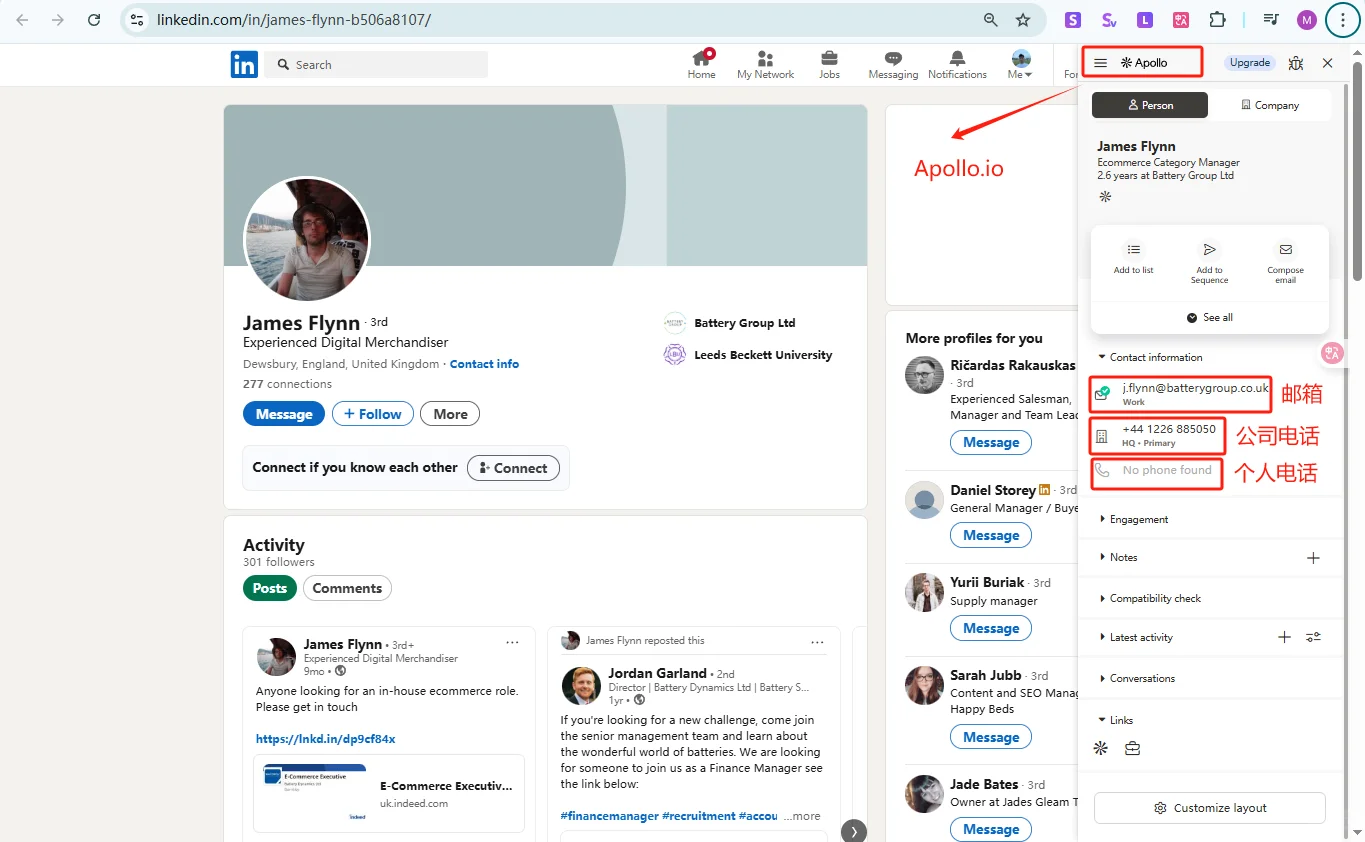
Task: Expand the Notes section
Action: point(1118,557)
